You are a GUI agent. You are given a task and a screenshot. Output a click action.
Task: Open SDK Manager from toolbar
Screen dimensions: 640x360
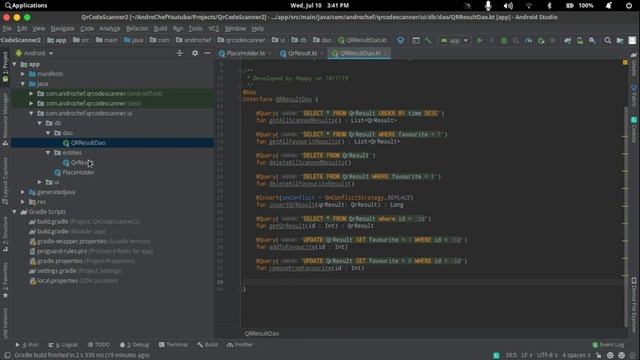pos(592,40)
